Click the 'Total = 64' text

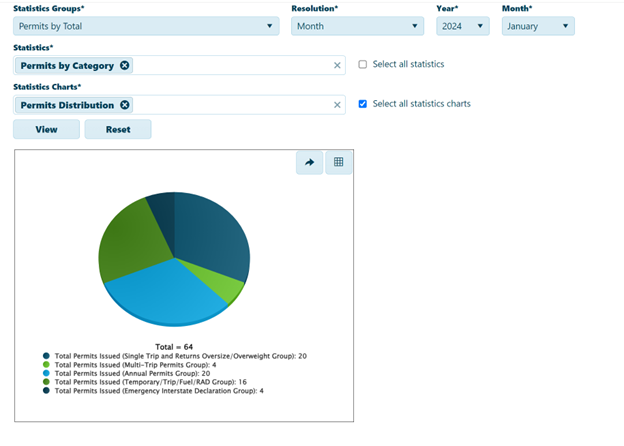(x=174, y=347)
